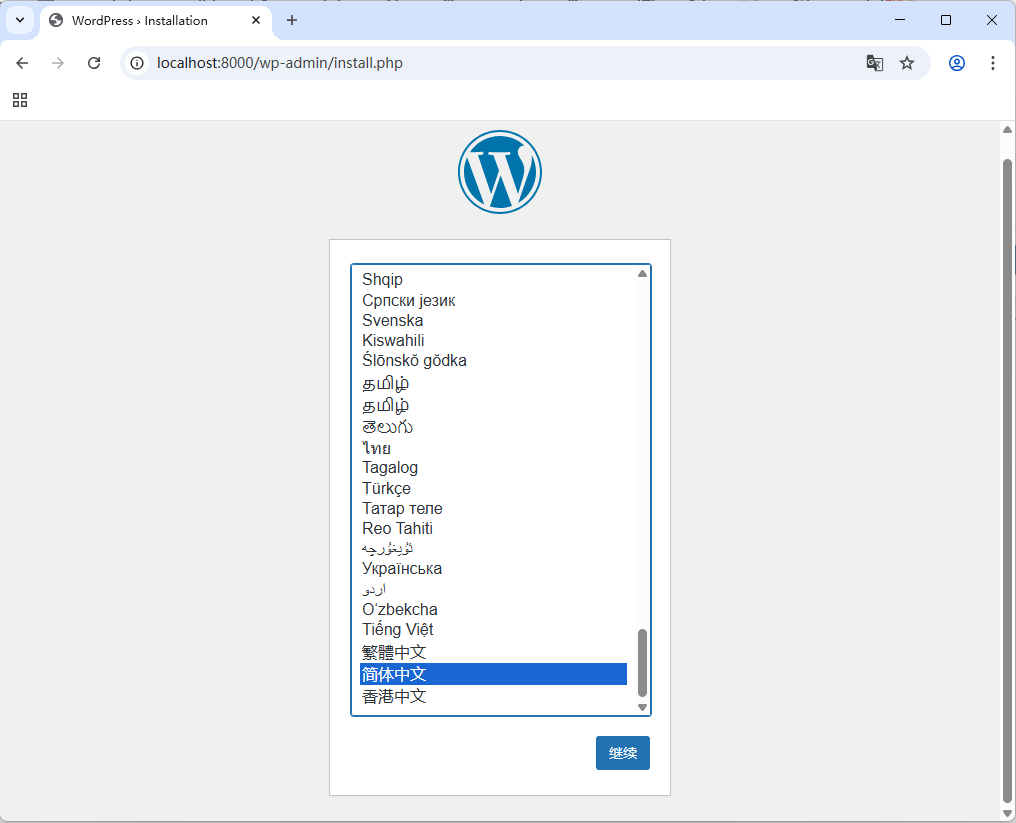Click page scrollbar down arrow
The image size is (1016, 823).
pyautogui.click(x=1007, y=813)
